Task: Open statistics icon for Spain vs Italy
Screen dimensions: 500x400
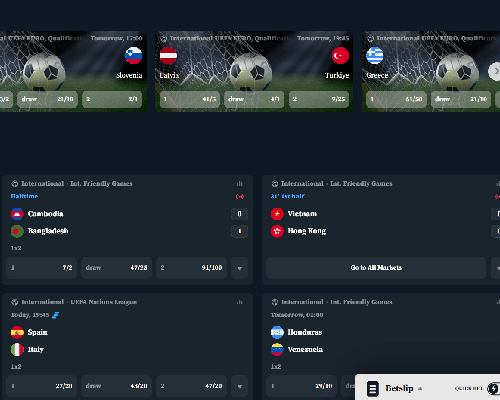Action: [x=239, y=302]
